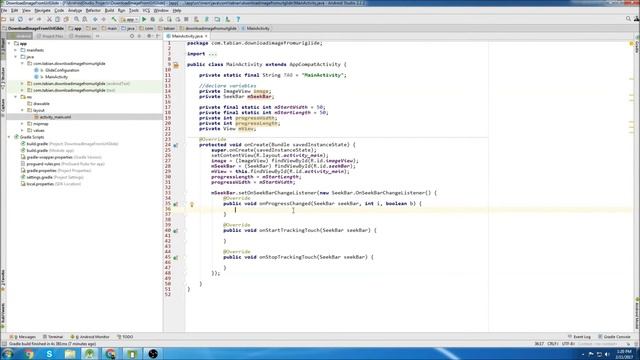Image resolution: width=640 pixels, height=360 pixels.
Task: Open the Navigate menu
Action: pyautogui.click(x=42, y=10)
